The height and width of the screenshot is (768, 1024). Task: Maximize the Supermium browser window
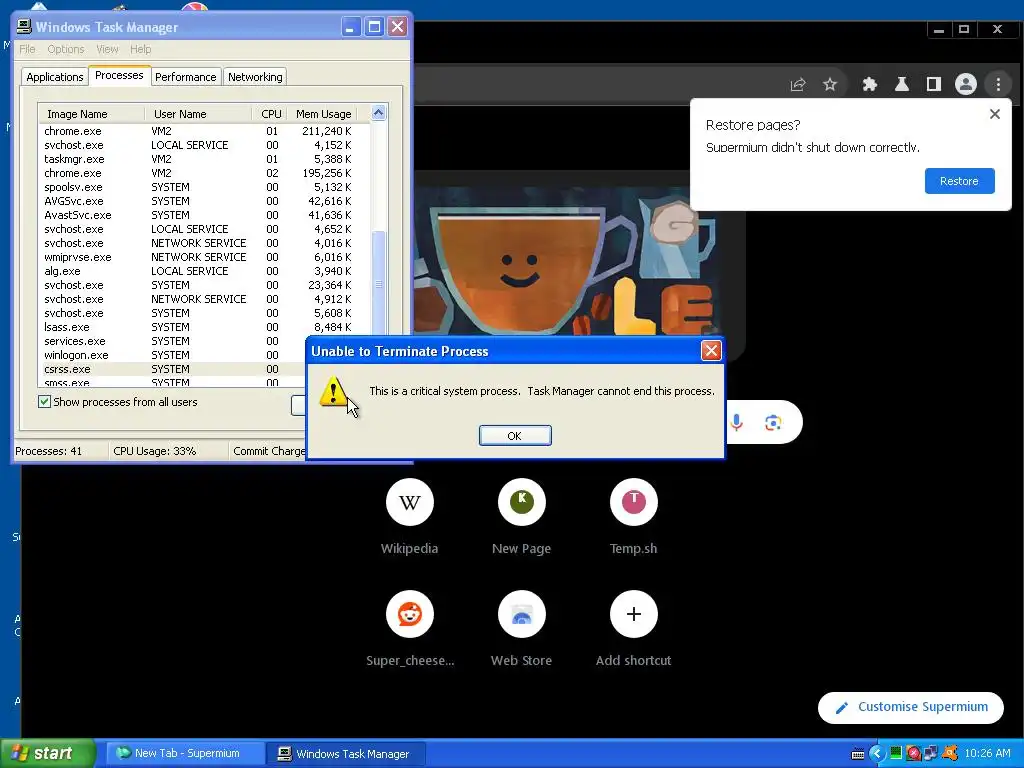click(964, 29)
